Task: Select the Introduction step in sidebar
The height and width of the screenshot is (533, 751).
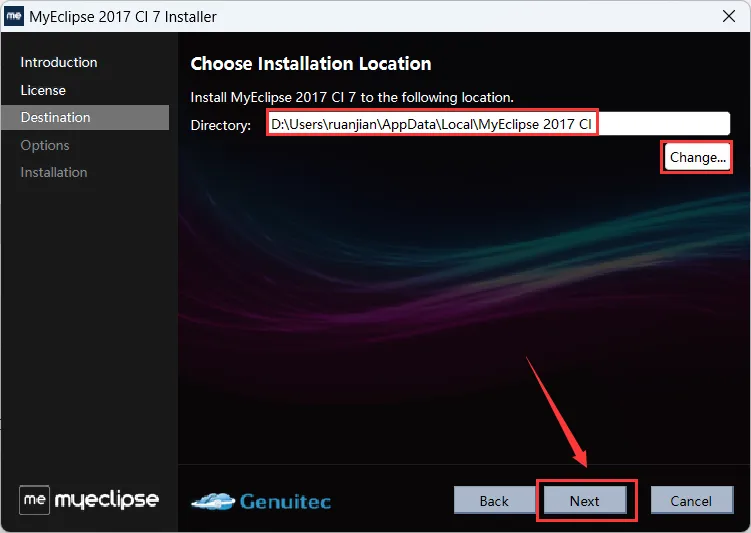Action: point(59,62)
